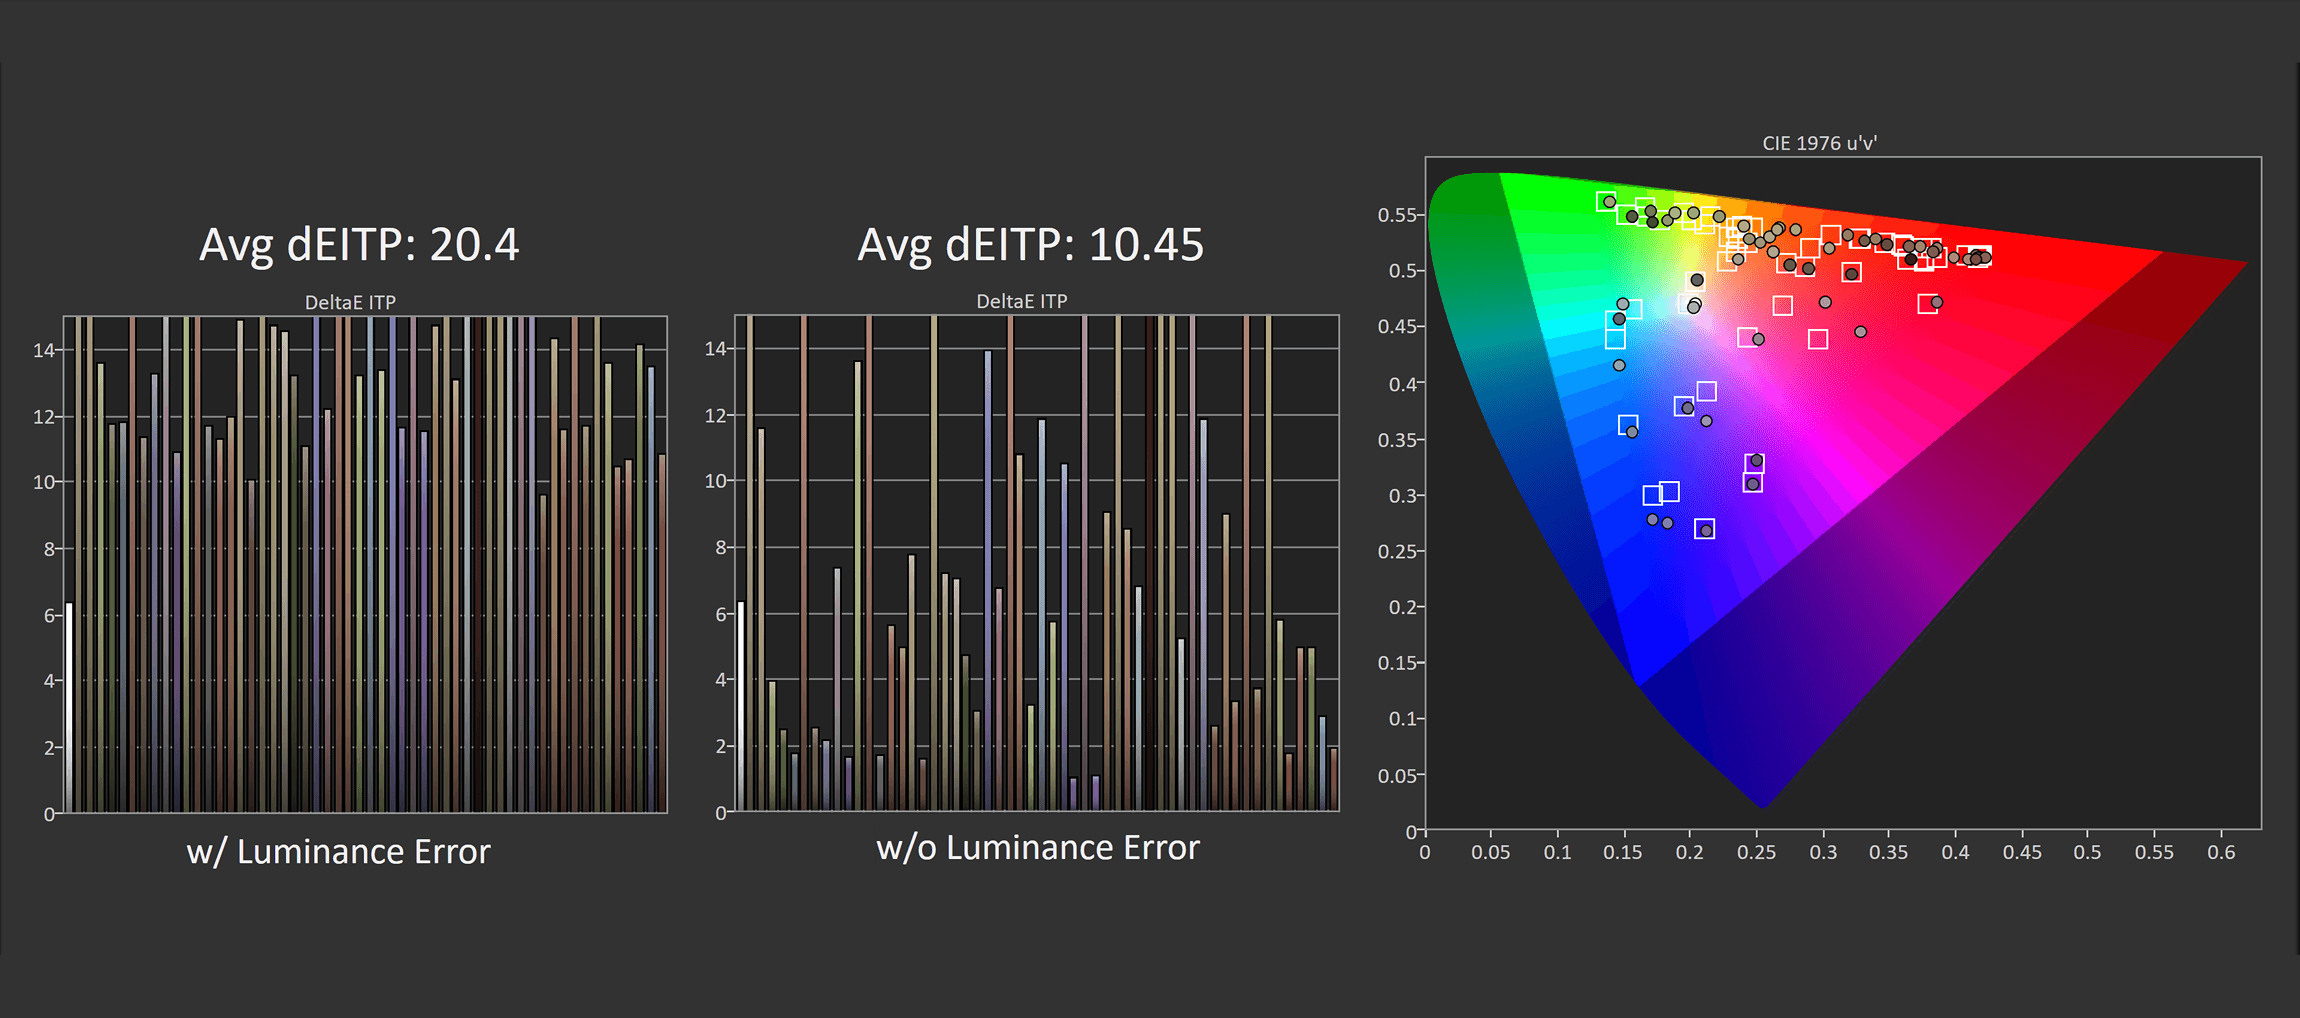Image resolution: width=2300 pixels, height=1018 pixels.
Task: Click the white first bar in middle chart
Action: pos(741,706)
